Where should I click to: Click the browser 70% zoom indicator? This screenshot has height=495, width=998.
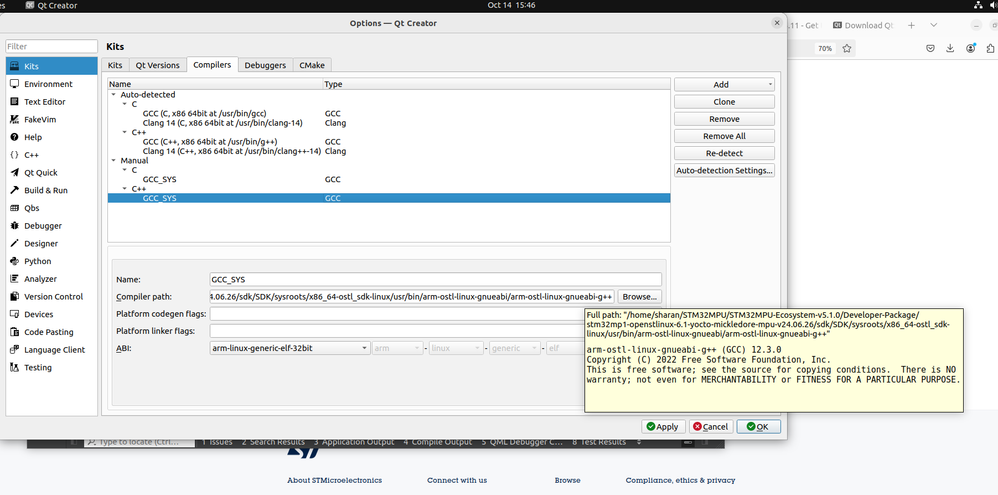826,48
